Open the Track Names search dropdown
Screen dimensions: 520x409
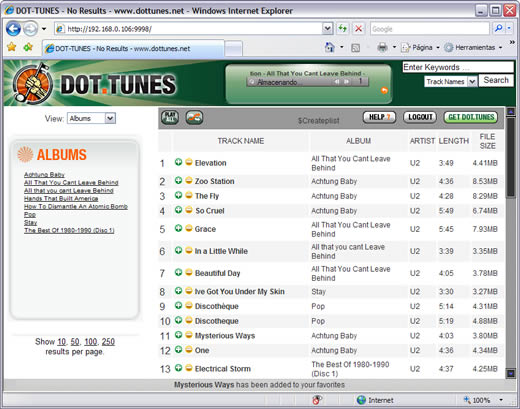450,81
